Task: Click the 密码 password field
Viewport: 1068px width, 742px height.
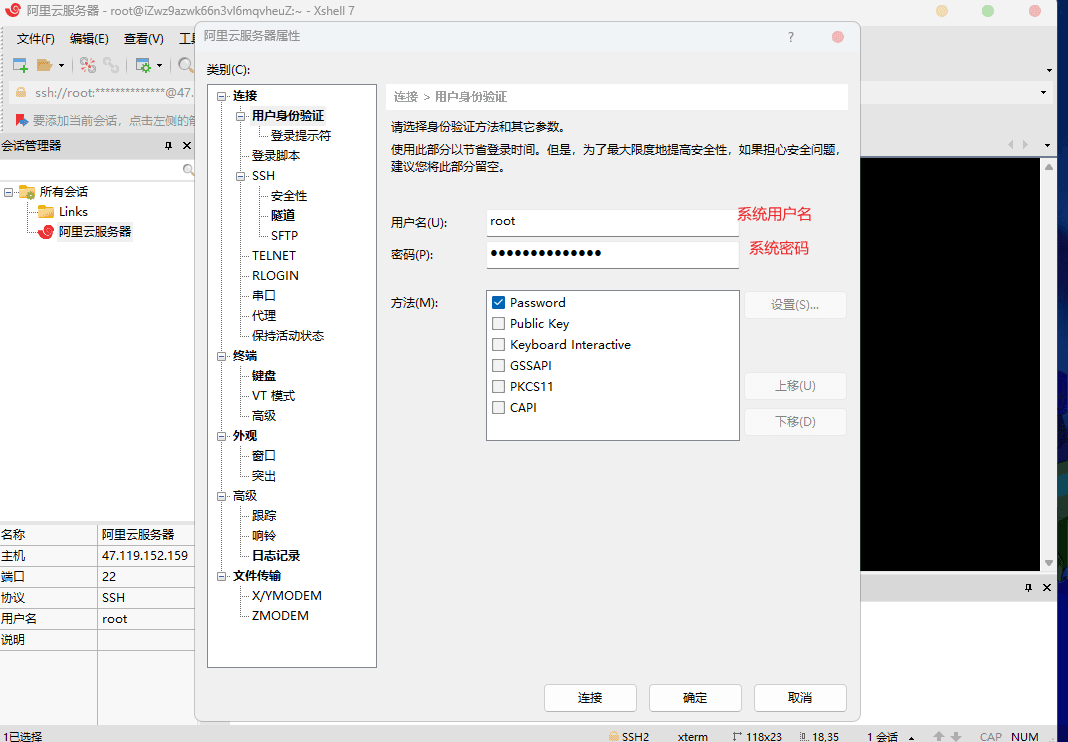Action: [x=612, y=254]
